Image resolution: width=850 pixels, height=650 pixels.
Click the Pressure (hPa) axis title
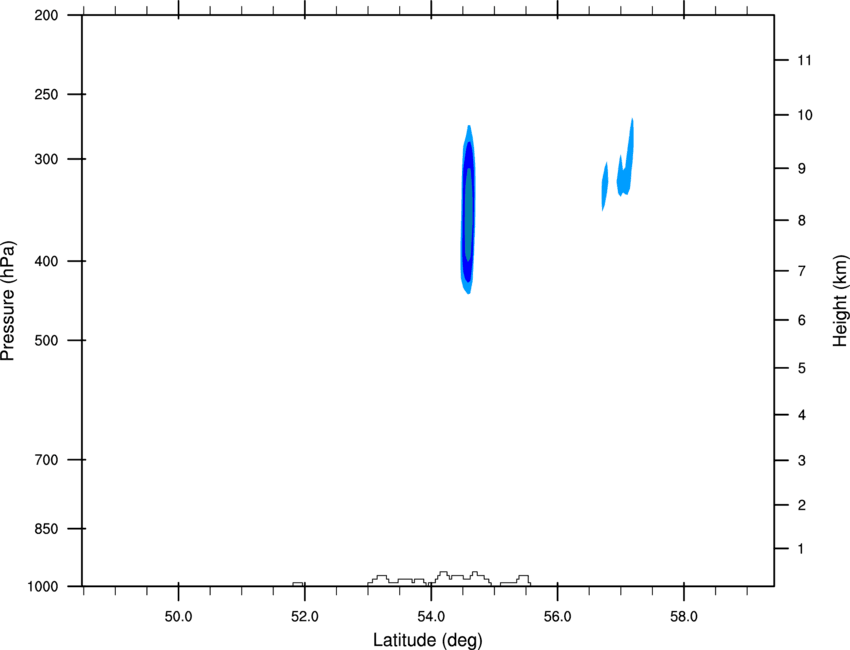[8, 301]
